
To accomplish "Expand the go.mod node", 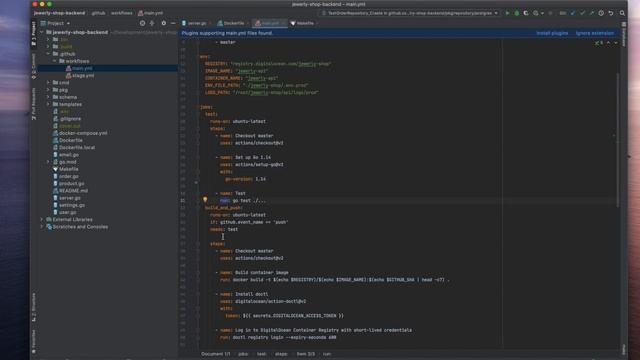I will coord(48,162).
